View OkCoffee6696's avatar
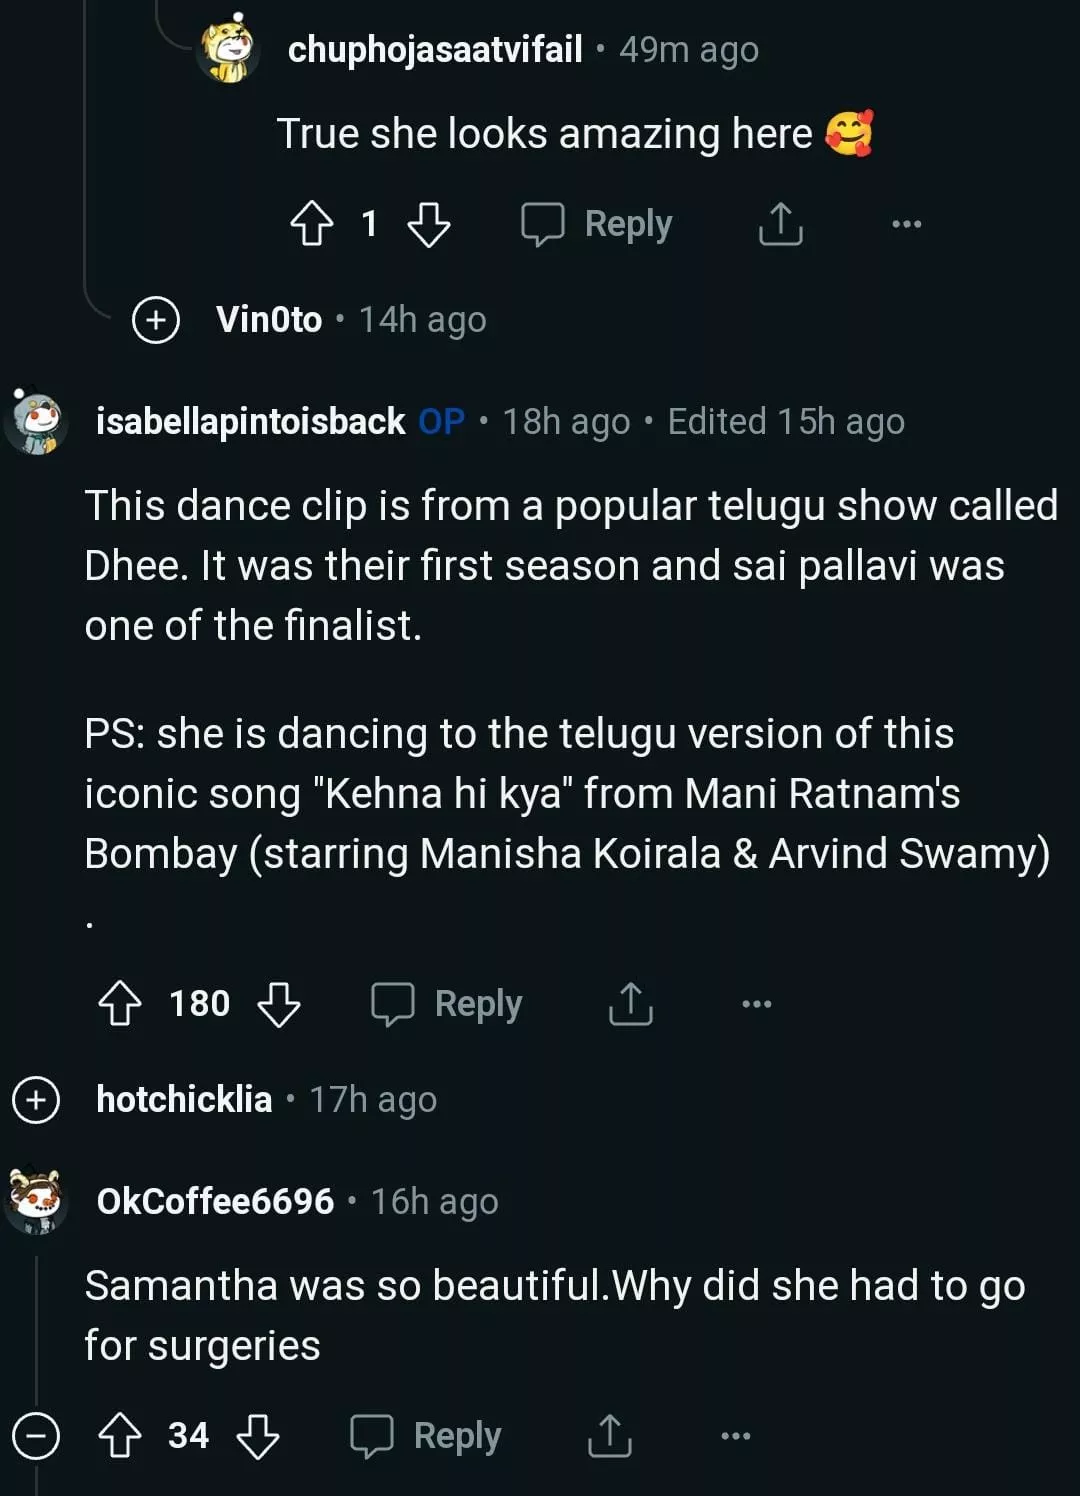This screenshot has height=1496, width=1080. tap(36, 1200)
